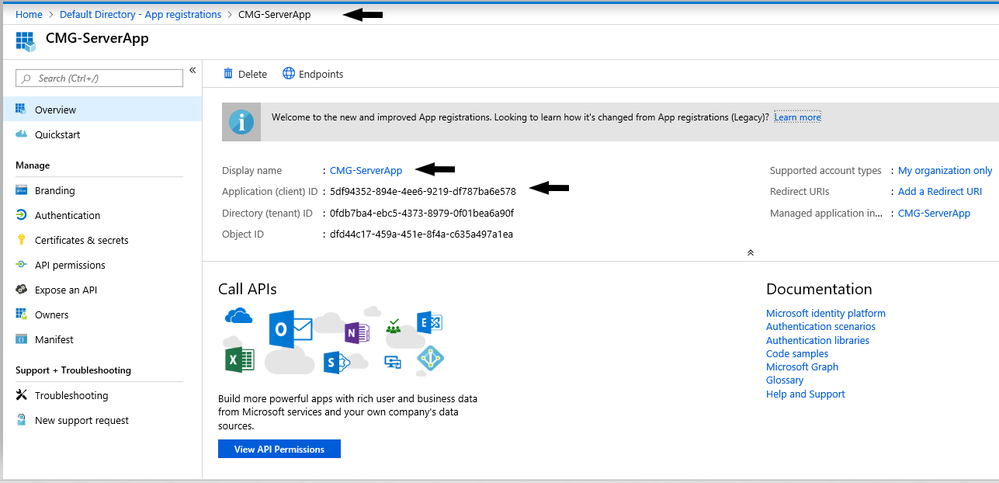
Task: Collapse the sidebar with the double chevron
Action: point(192,70)
